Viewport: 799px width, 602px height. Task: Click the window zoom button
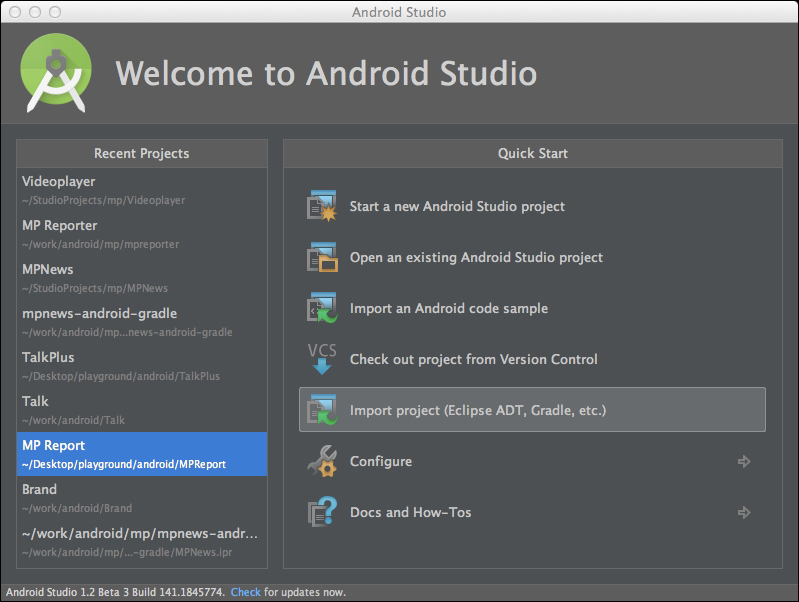pos(55,12)
